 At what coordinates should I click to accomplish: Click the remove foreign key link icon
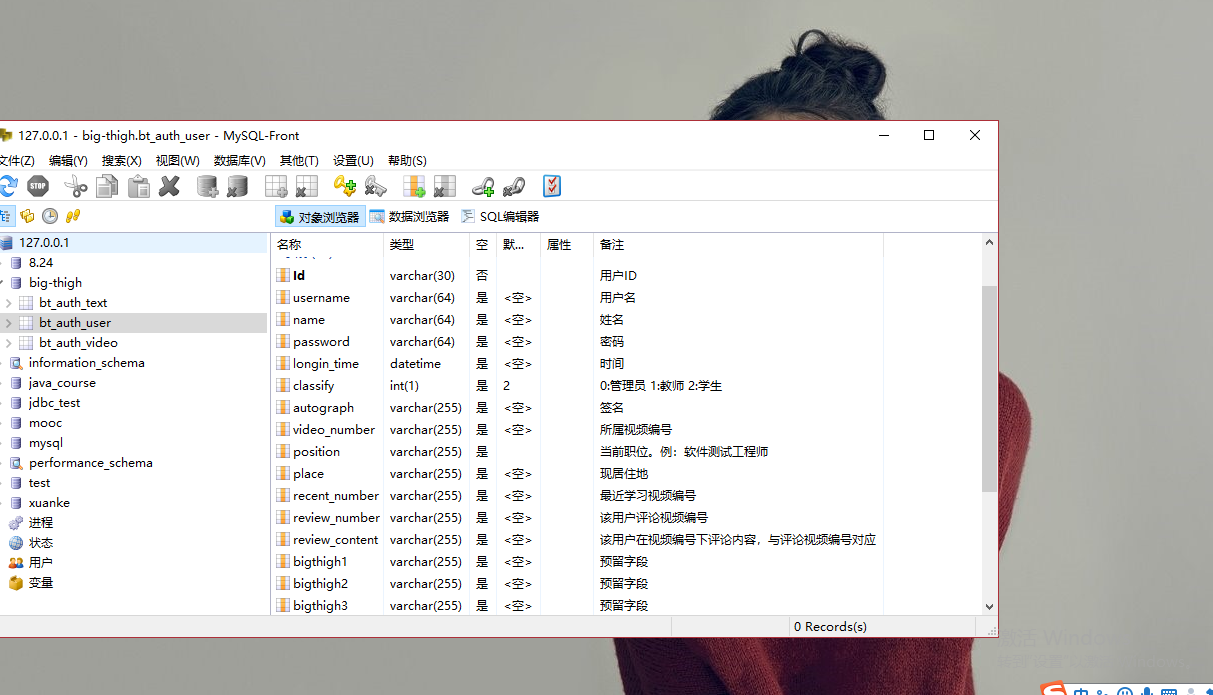(514, 186)
